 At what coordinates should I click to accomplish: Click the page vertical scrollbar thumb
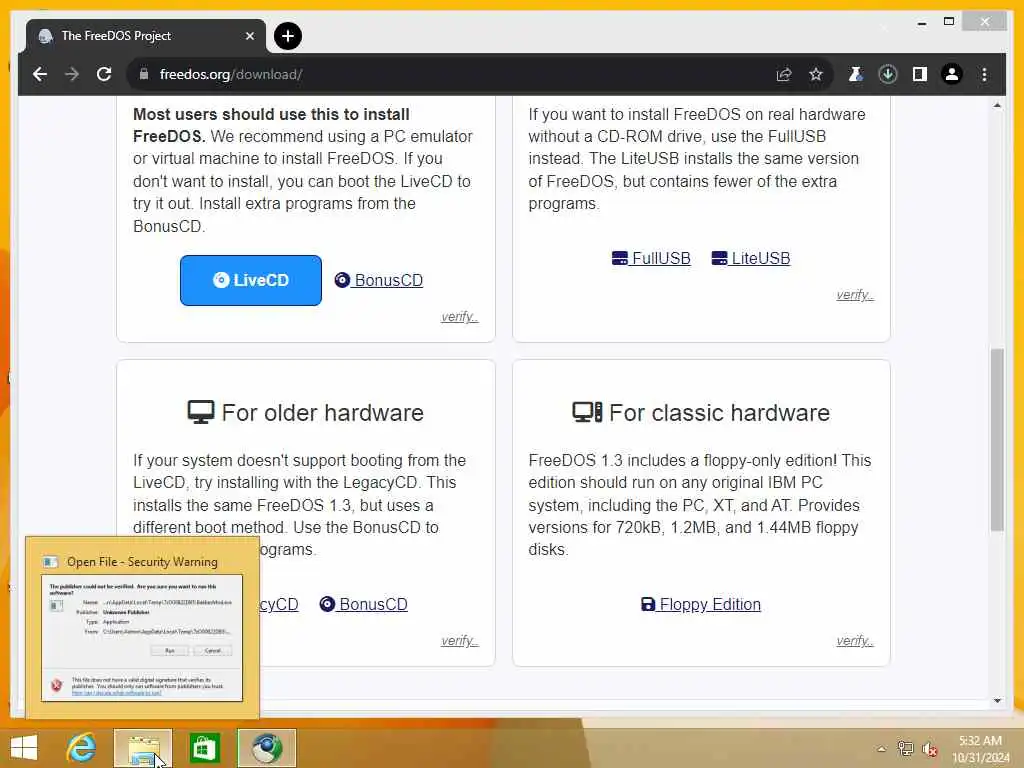[997, 440]
